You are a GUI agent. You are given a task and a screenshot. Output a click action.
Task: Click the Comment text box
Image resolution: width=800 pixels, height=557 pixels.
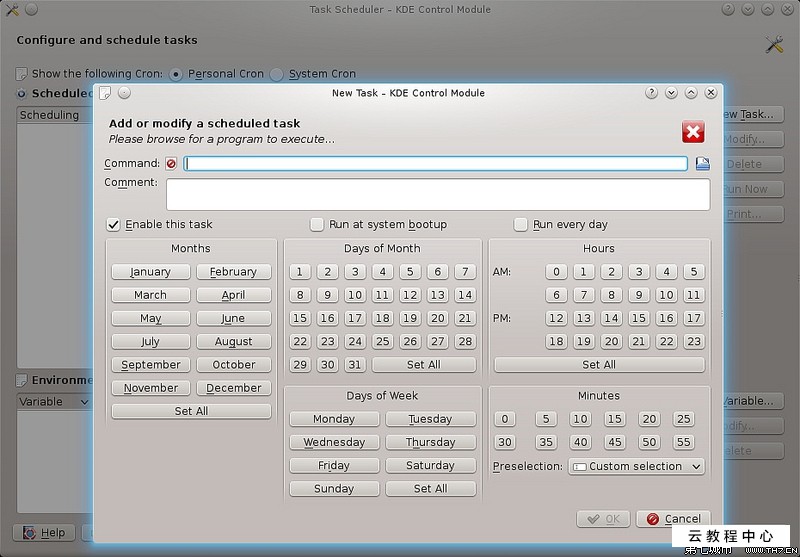[x=437, y=194]
